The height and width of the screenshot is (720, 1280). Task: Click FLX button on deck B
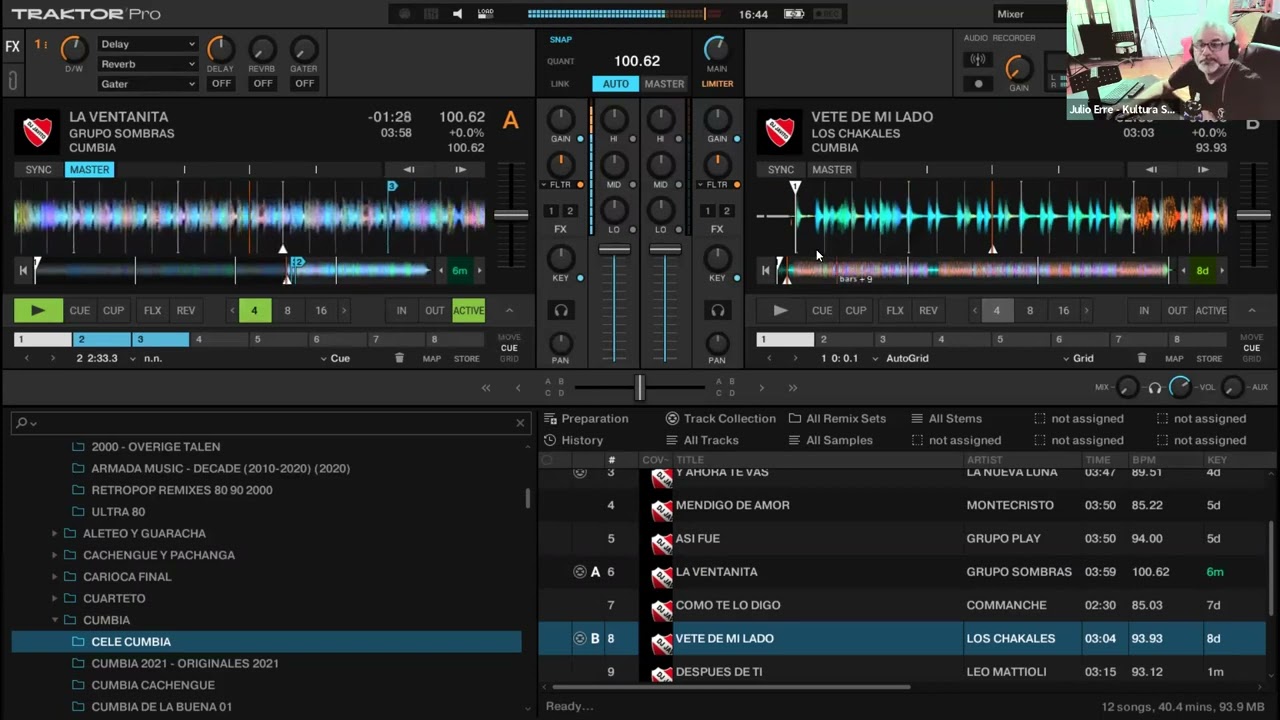895,311
